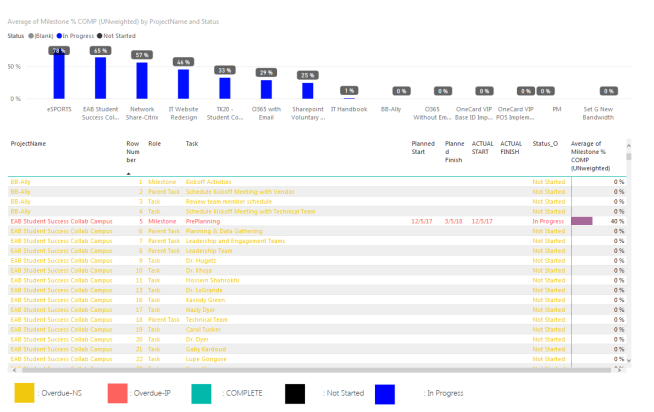Screen dimensions: 654x412
Task: Click the PrePlanning task cell
Action: [x=203, y=221]
